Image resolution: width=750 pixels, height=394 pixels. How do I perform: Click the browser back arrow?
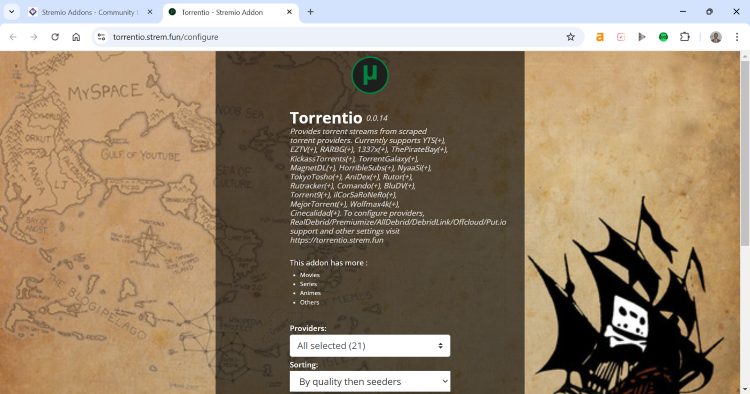click(x=13, y=37)
